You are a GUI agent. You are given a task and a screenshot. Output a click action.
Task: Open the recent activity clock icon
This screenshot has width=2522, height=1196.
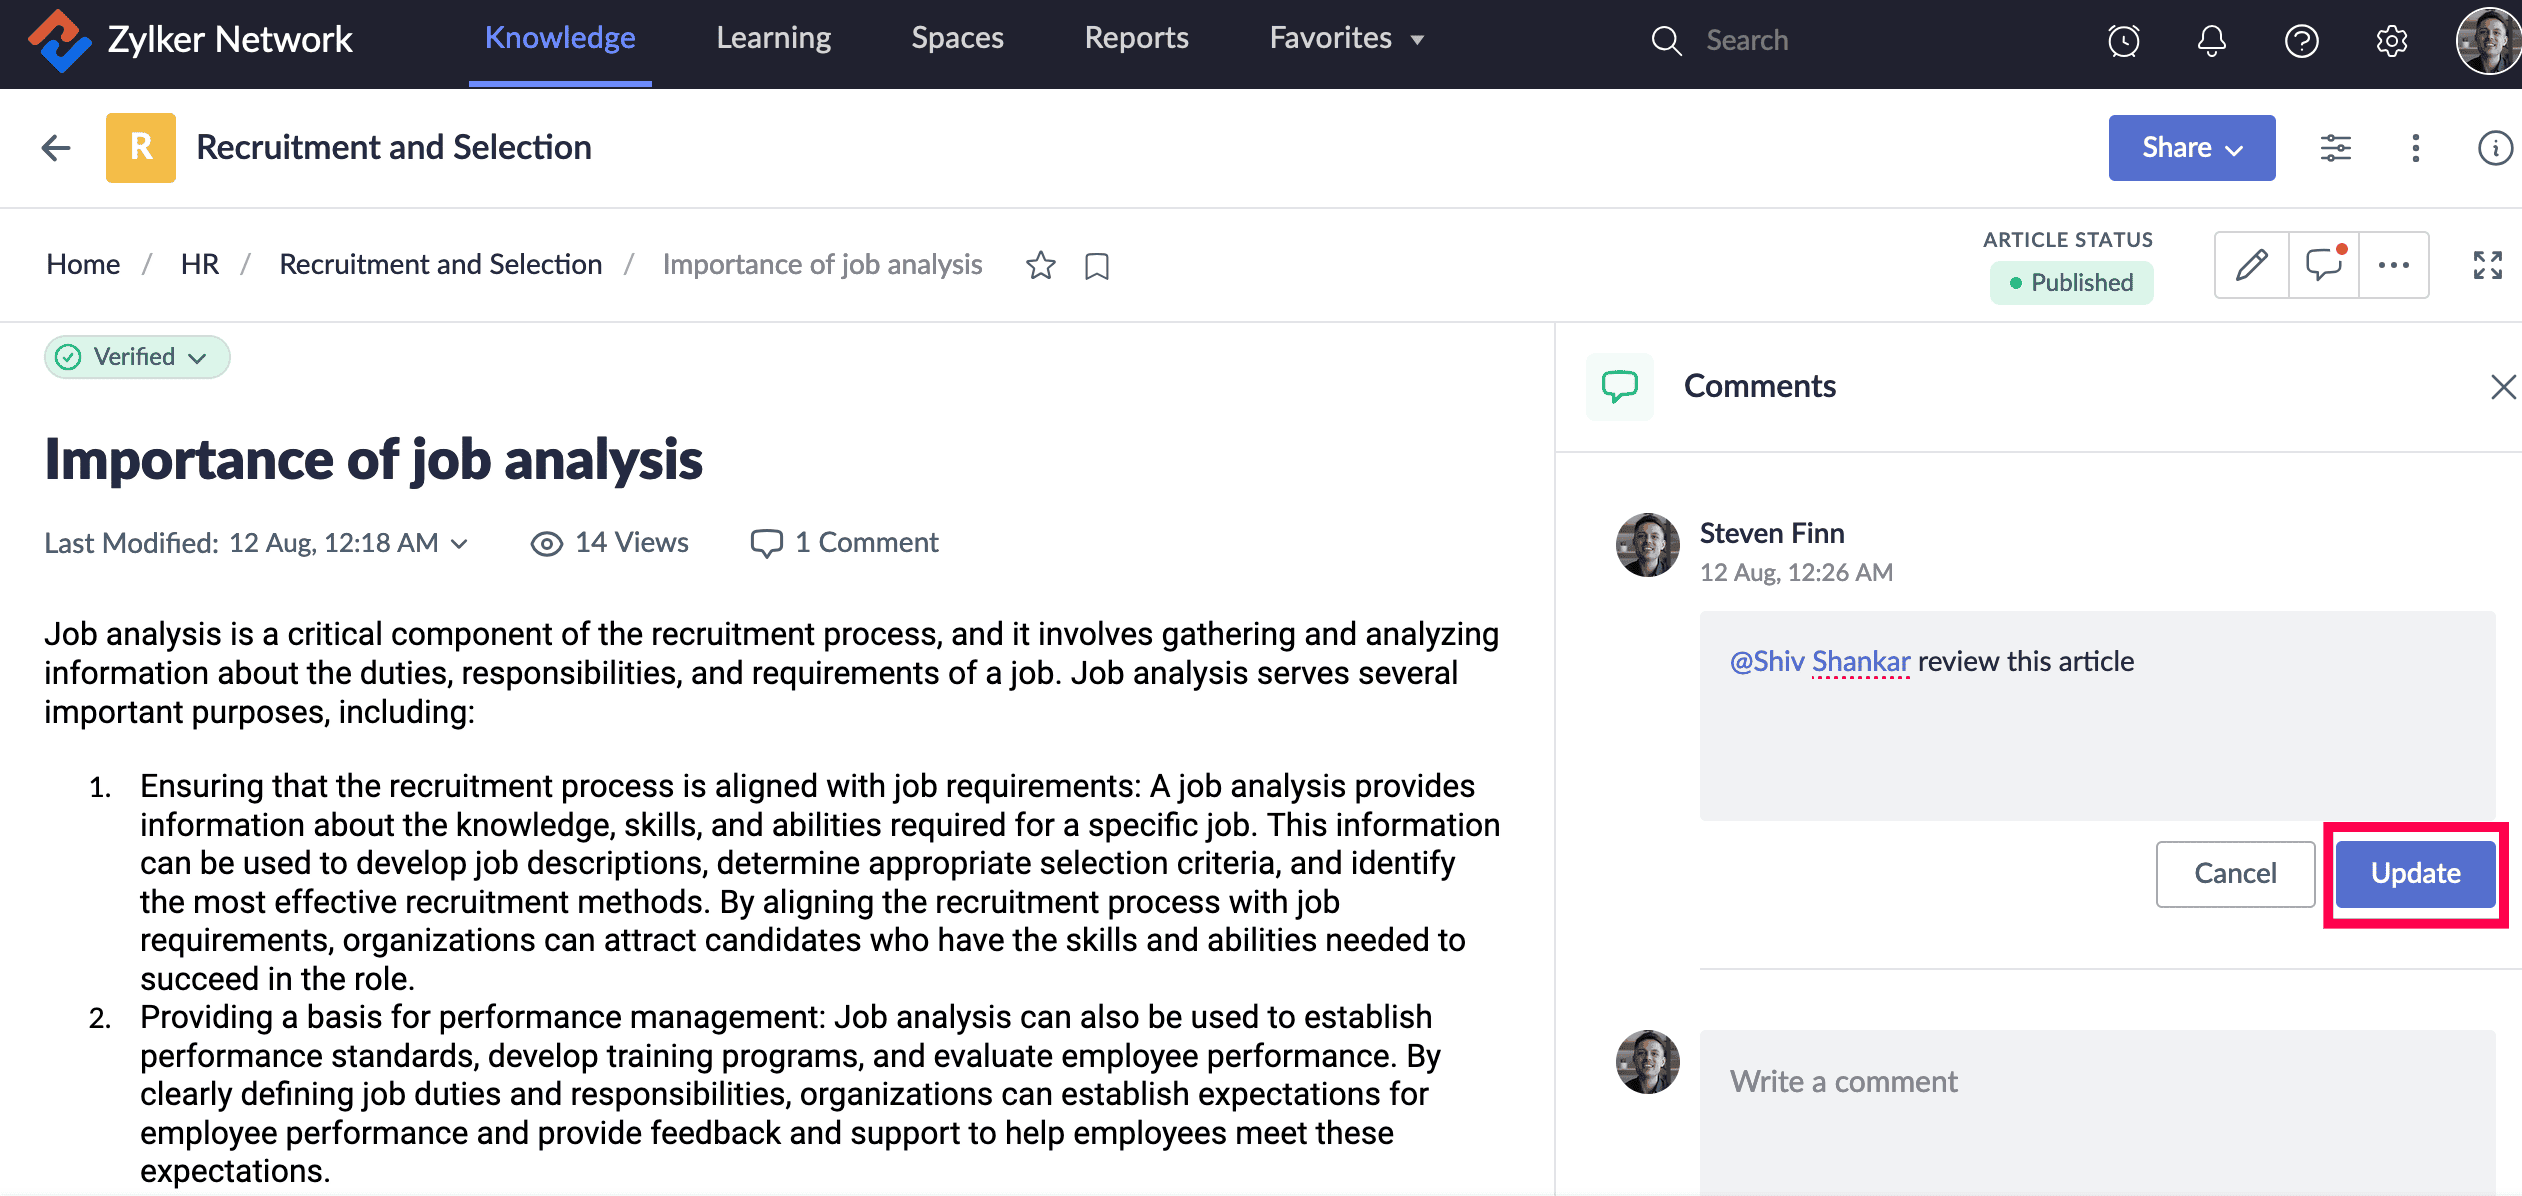(2123, 41)
